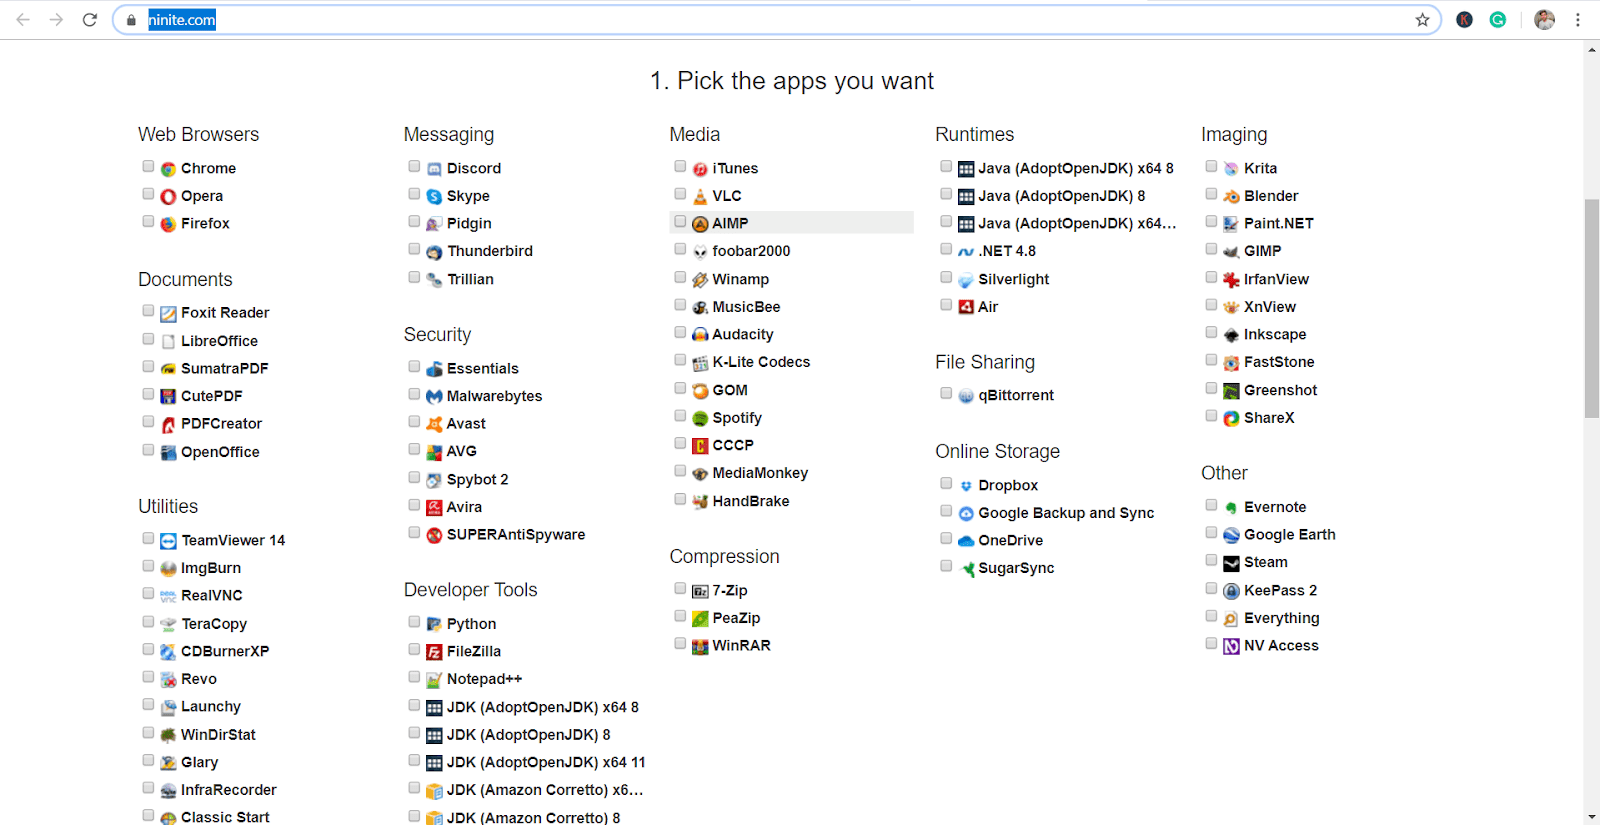Open the Chrome three-dot menu
The image size is (1600, 825).
click(x=1578, y=20)
